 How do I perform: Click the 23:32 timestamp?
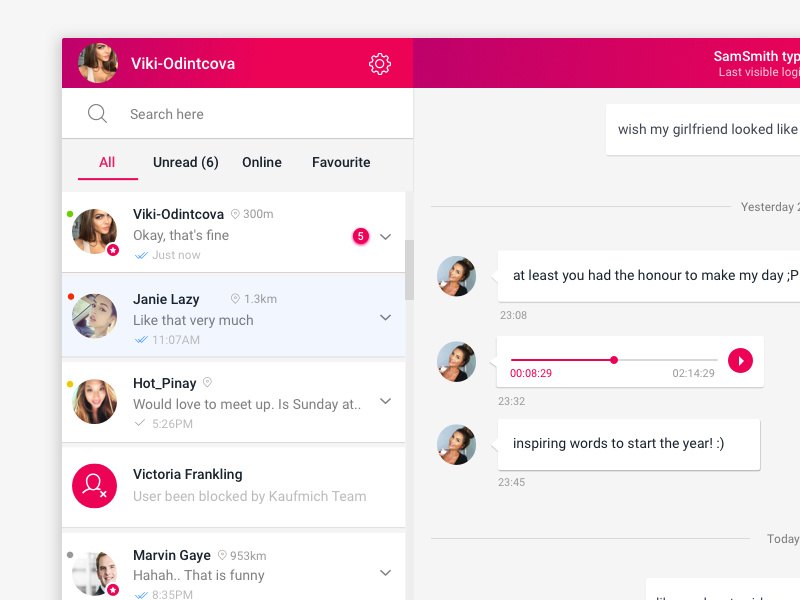pyautogui.click(x=511, y=401)
